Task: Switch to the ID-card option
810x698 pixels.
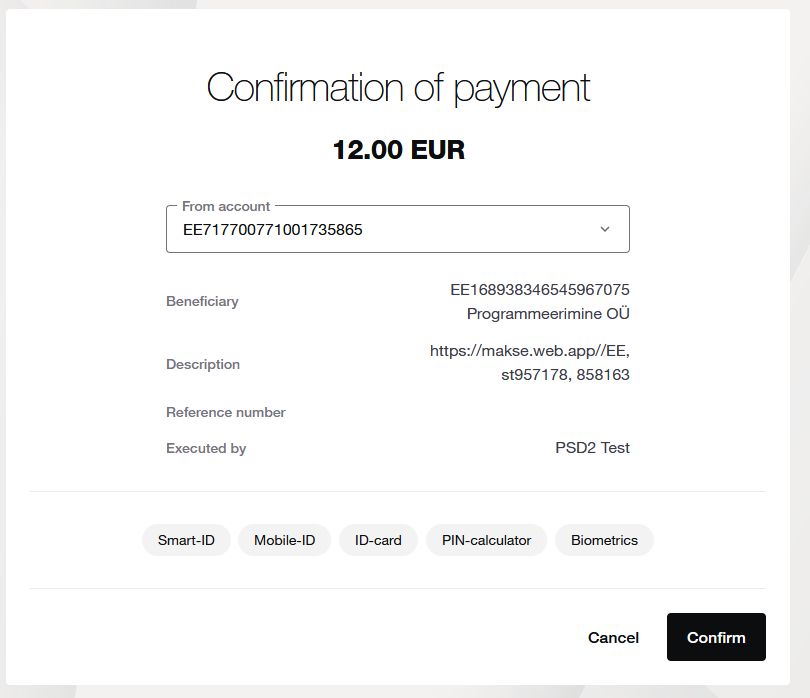Action: click(378, 540)
